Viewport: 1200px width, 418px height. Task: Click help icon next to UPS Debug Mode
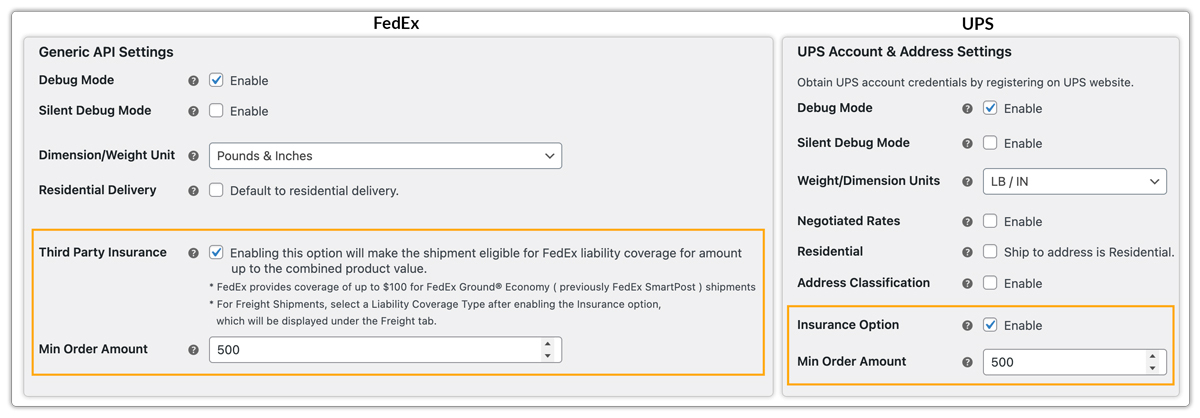click(967, 109)
